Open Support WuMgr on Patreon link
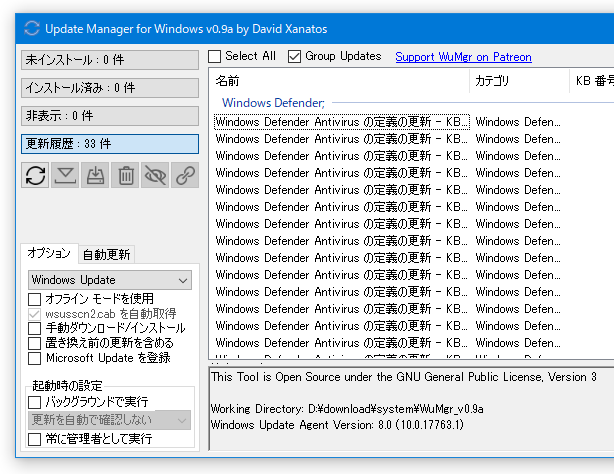The height and width of the screenshot is (474, 614). coord(463,57)
